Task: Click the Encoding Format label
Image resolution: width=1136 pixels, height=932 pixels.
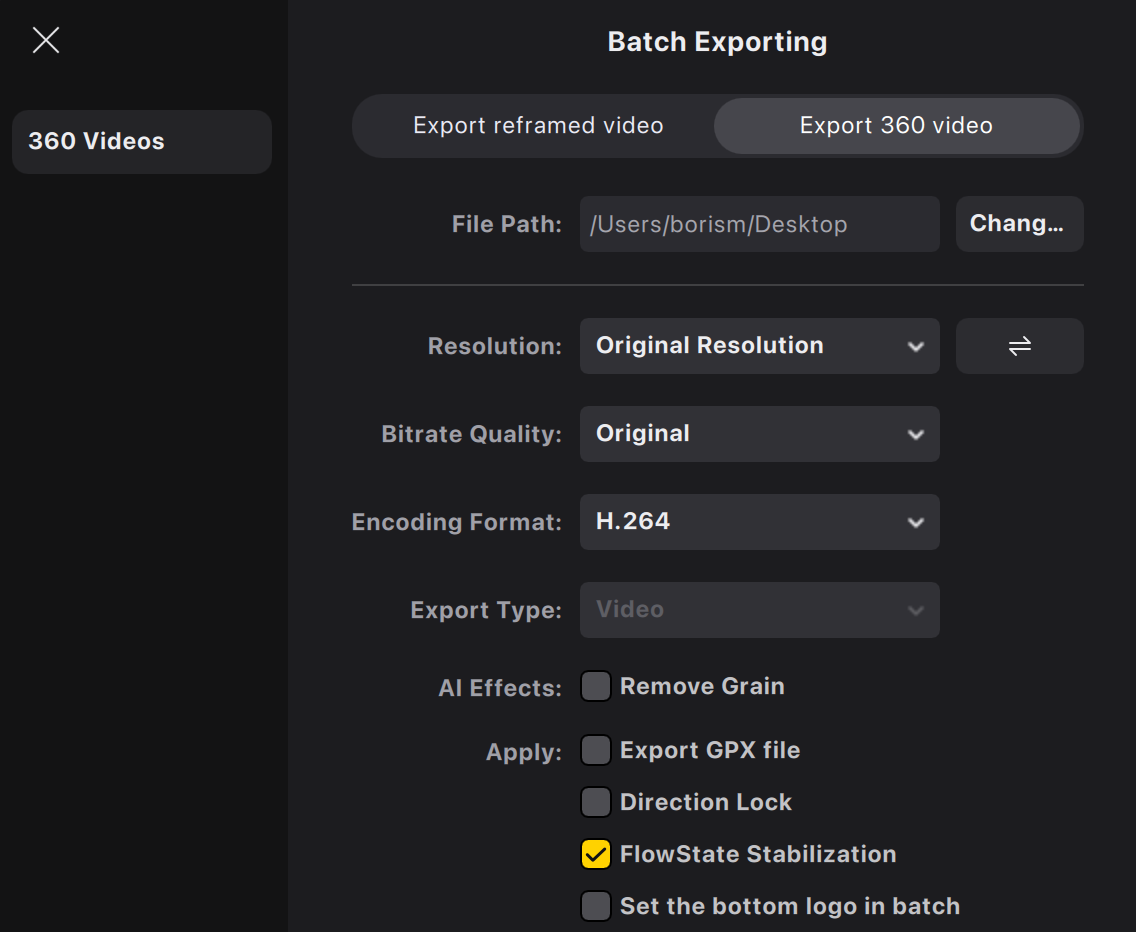Action: pyautogui.click(x=456, y=523)
